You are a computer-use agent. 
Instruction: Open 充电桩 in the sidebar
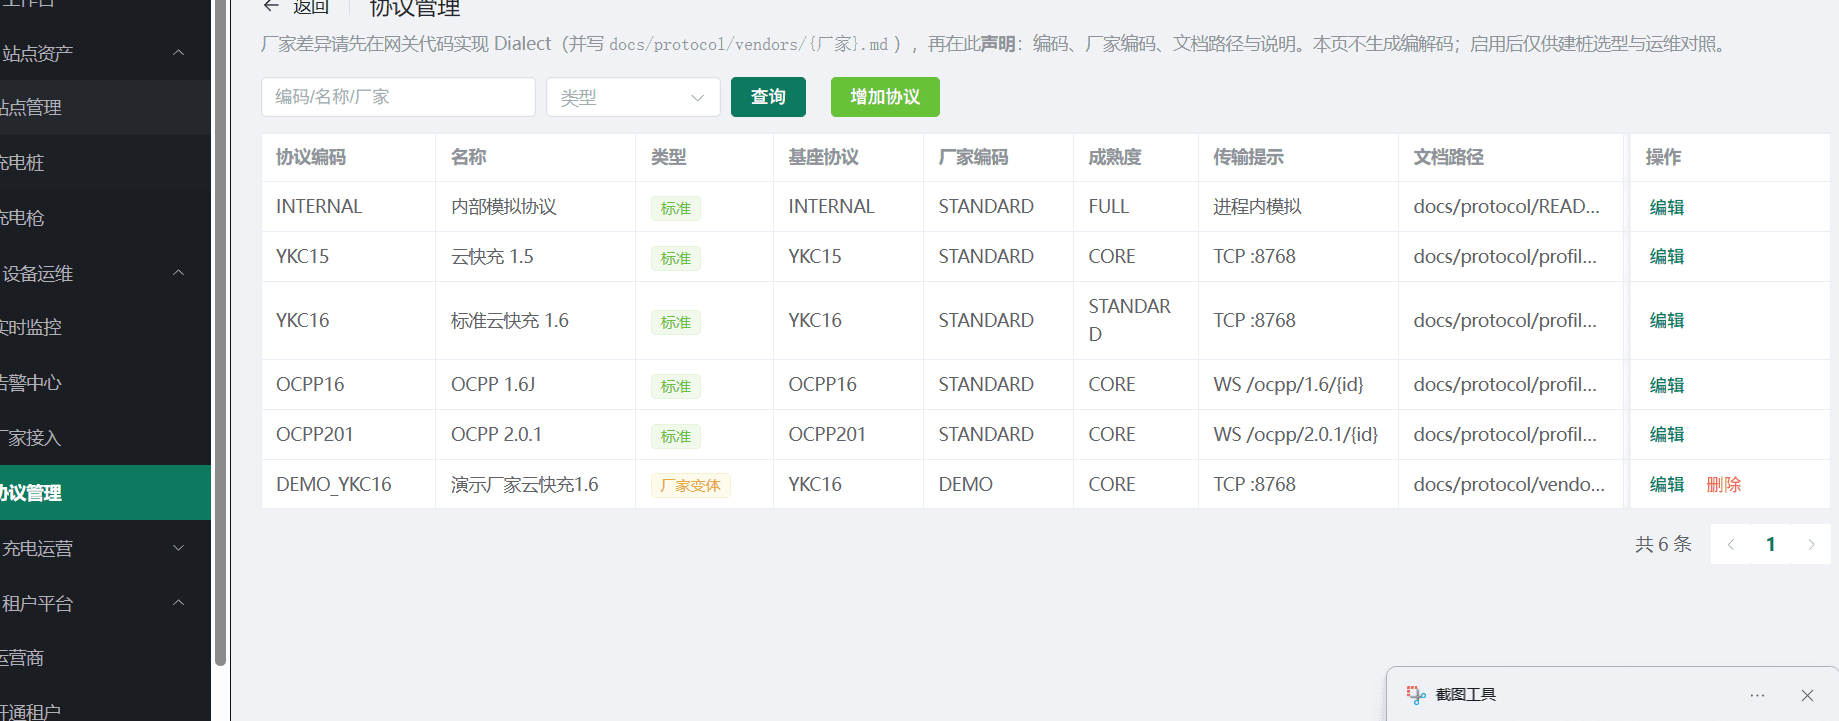click(x=105, y=162)
